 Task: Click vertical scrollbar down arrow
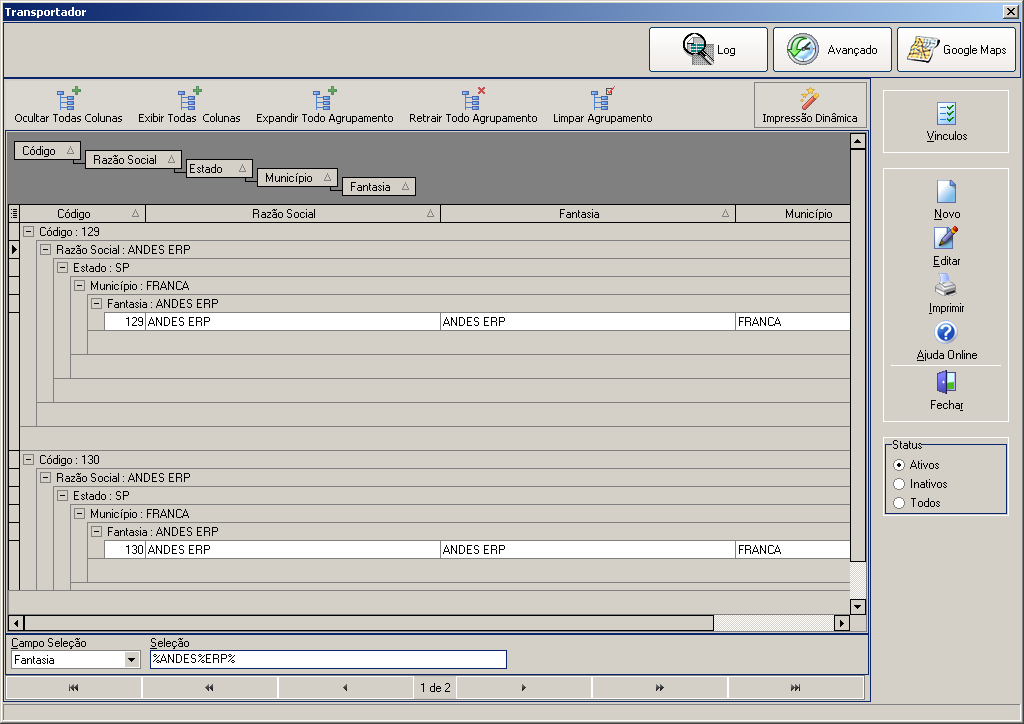857,607
